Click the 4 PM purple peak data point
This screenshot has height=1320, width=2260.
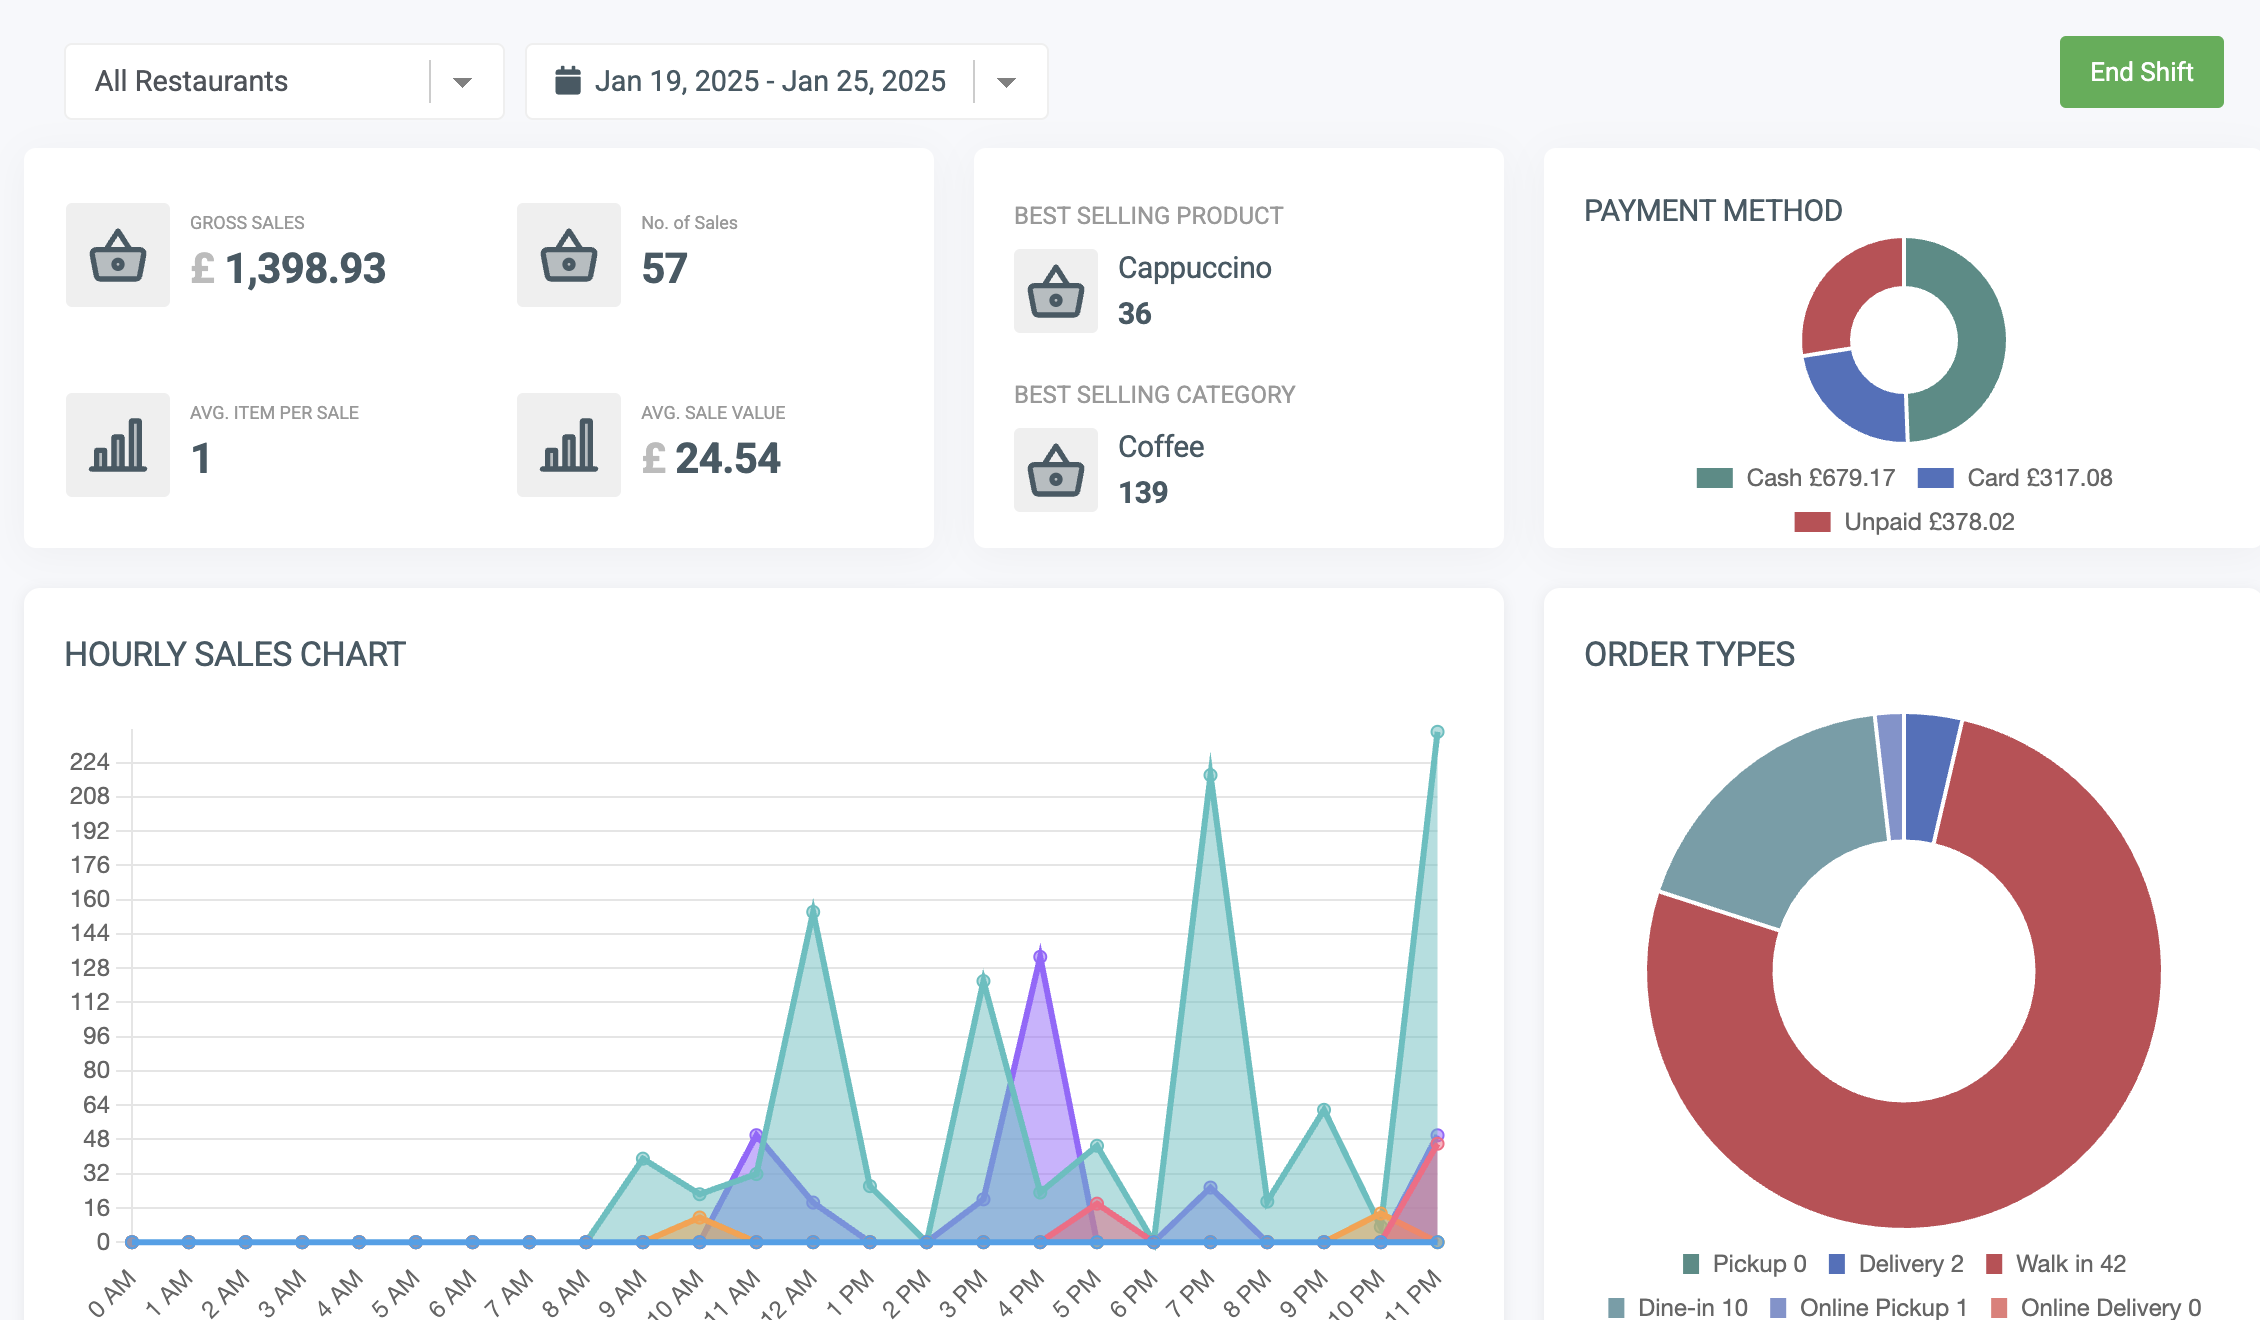(1040, 957)
